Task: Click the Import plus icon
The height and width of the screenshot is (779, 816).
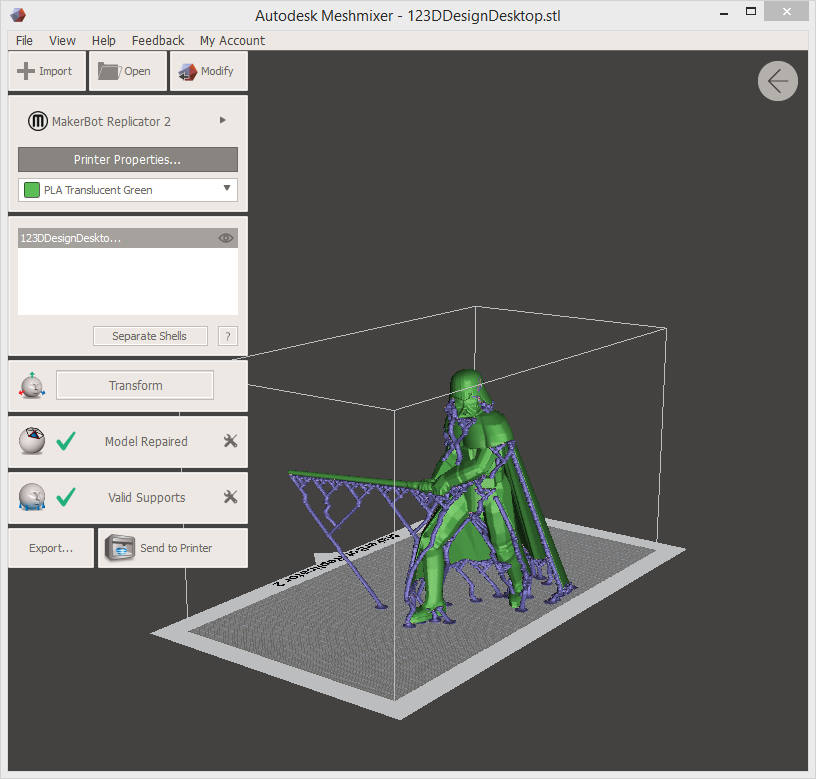Action: (27, 71)
